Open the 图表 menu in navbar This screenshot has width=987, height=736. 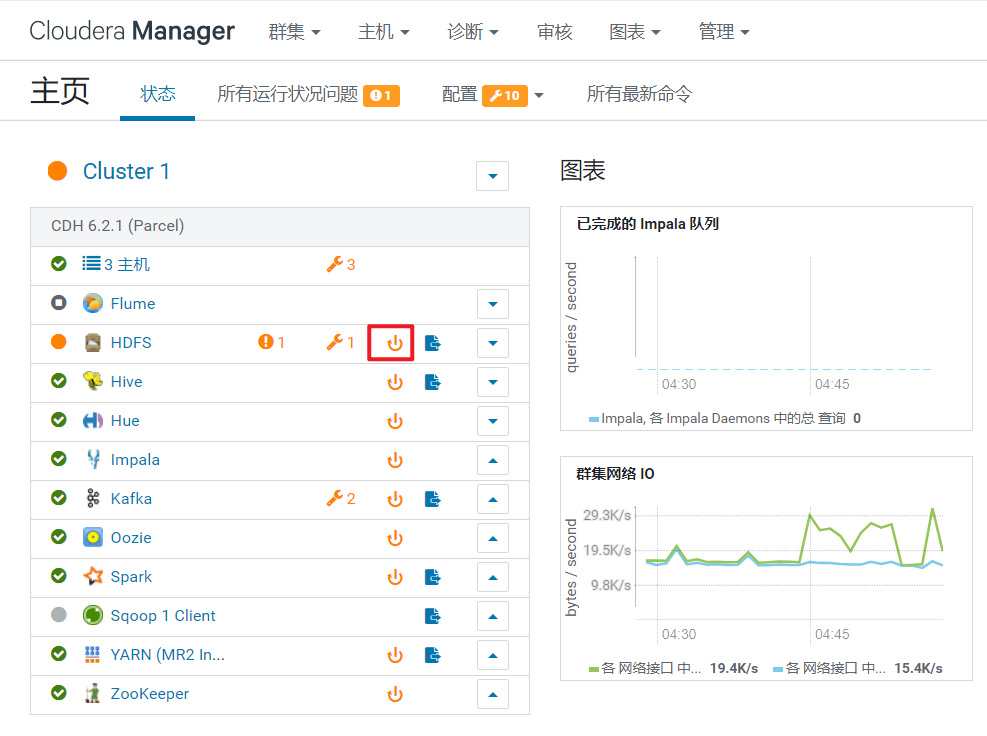click(x=634, y=31)
